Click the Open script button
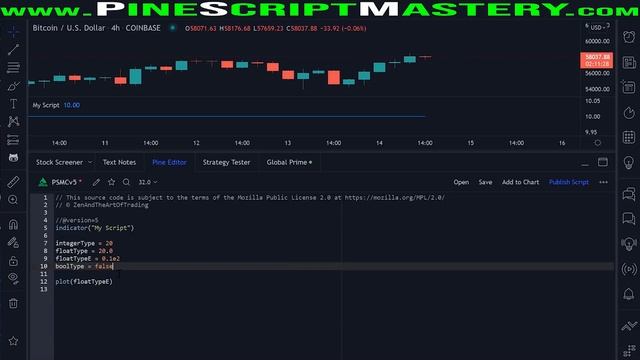Screen dimensions: 640x360 [461, 182]
